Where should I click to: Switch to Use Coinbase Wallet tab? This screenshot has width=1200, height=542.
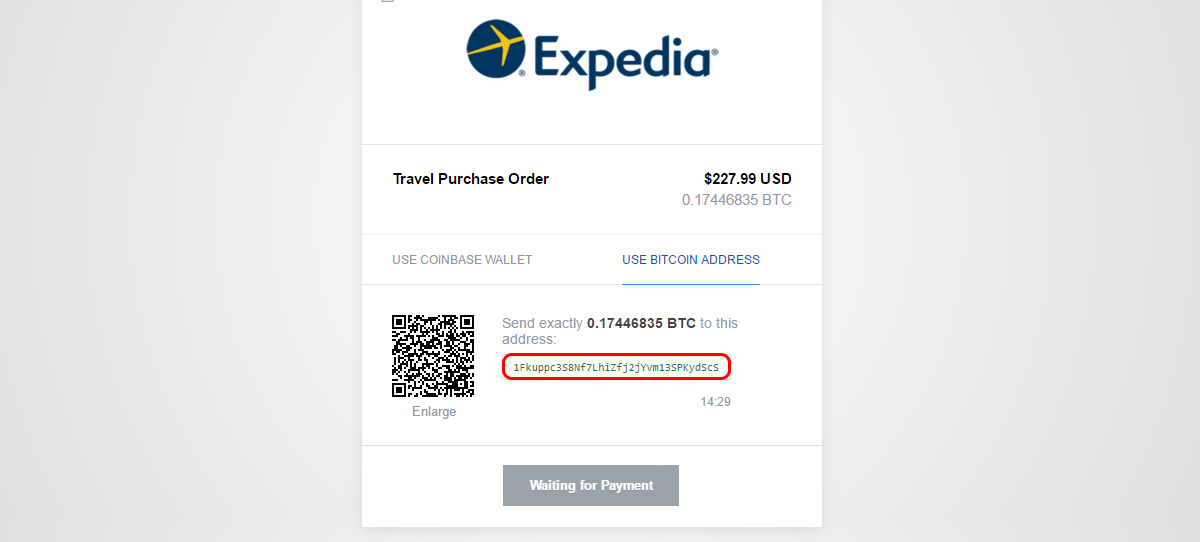pyautogui.click(x=462, y=260)
